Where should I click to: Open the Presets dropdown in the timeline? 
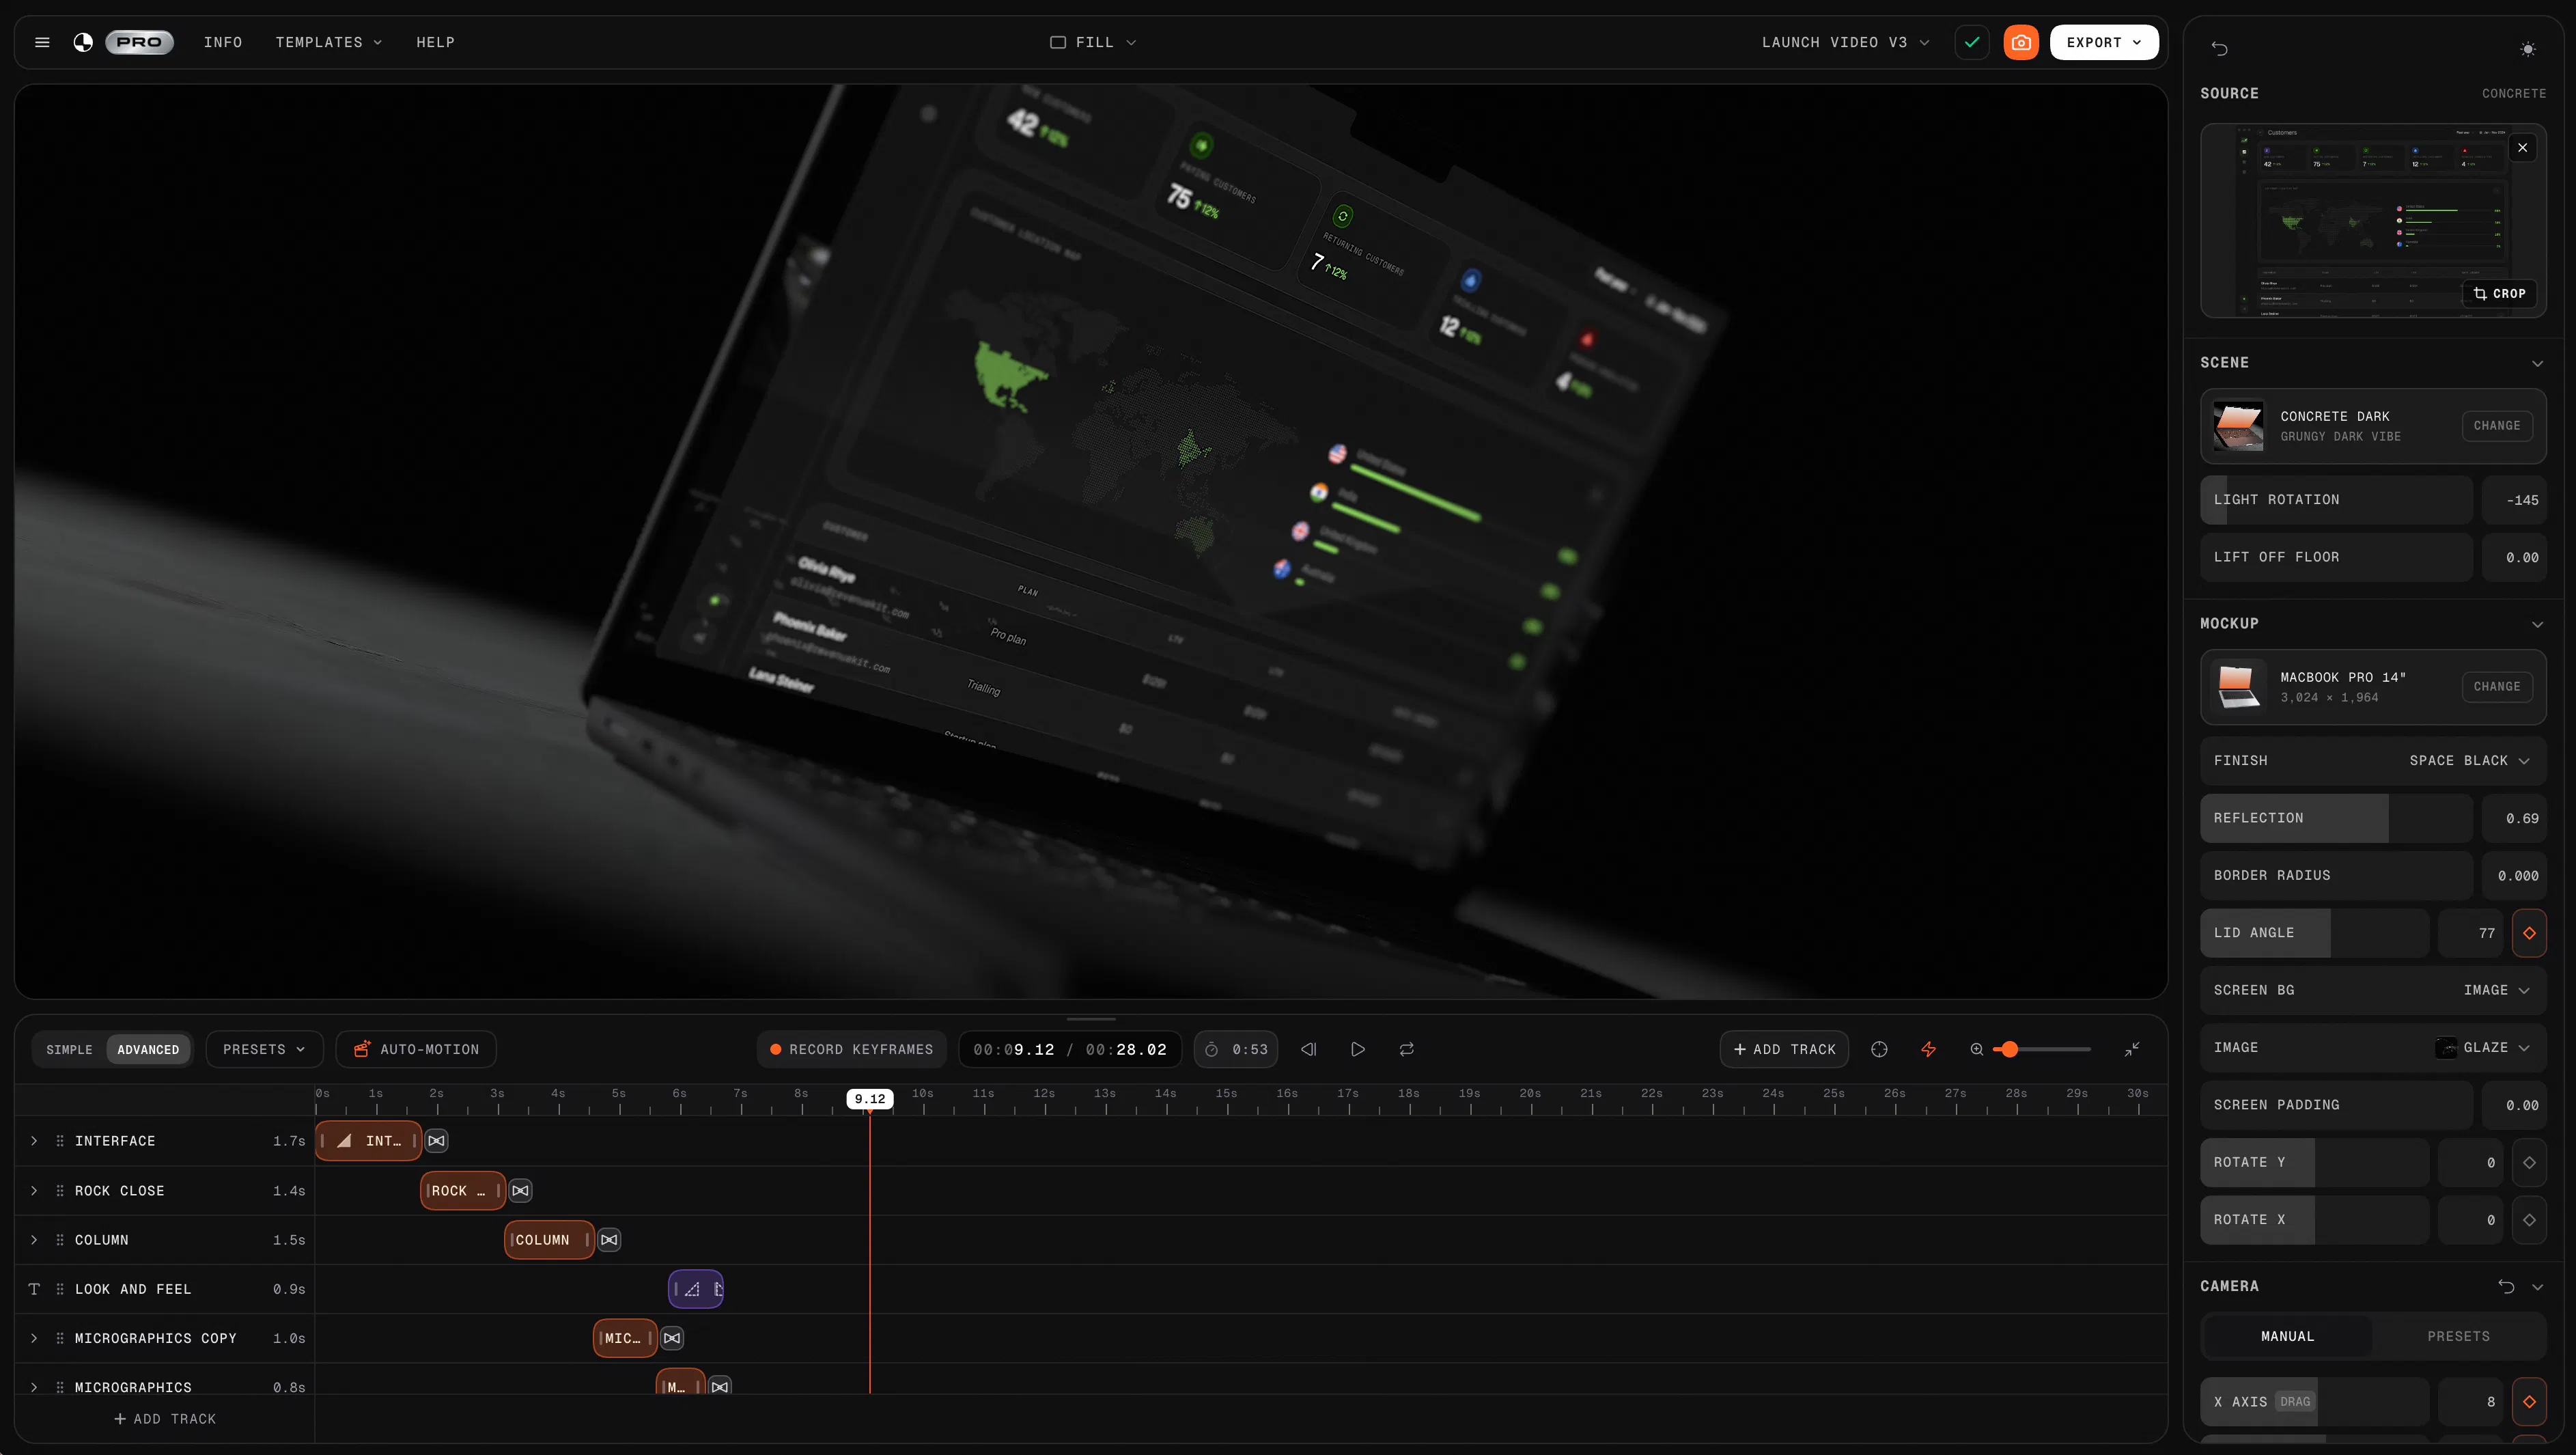pos(264,1049)
